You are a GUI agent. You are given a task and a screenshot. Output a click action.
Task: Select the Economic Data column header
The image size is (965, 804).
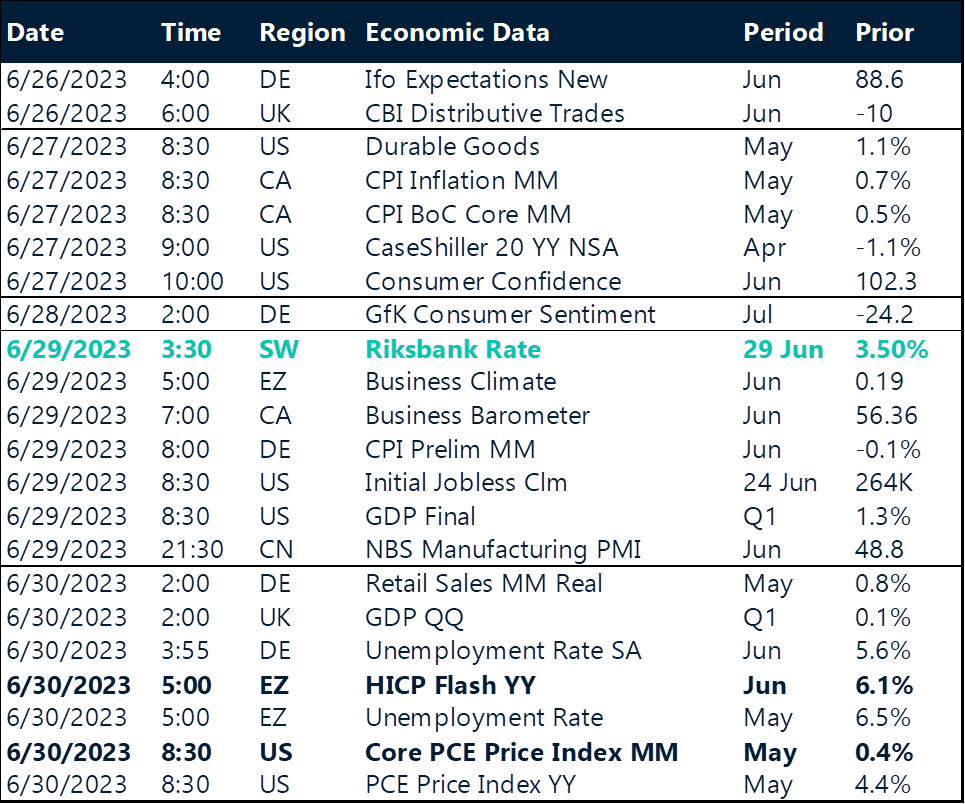click(457, 32)
